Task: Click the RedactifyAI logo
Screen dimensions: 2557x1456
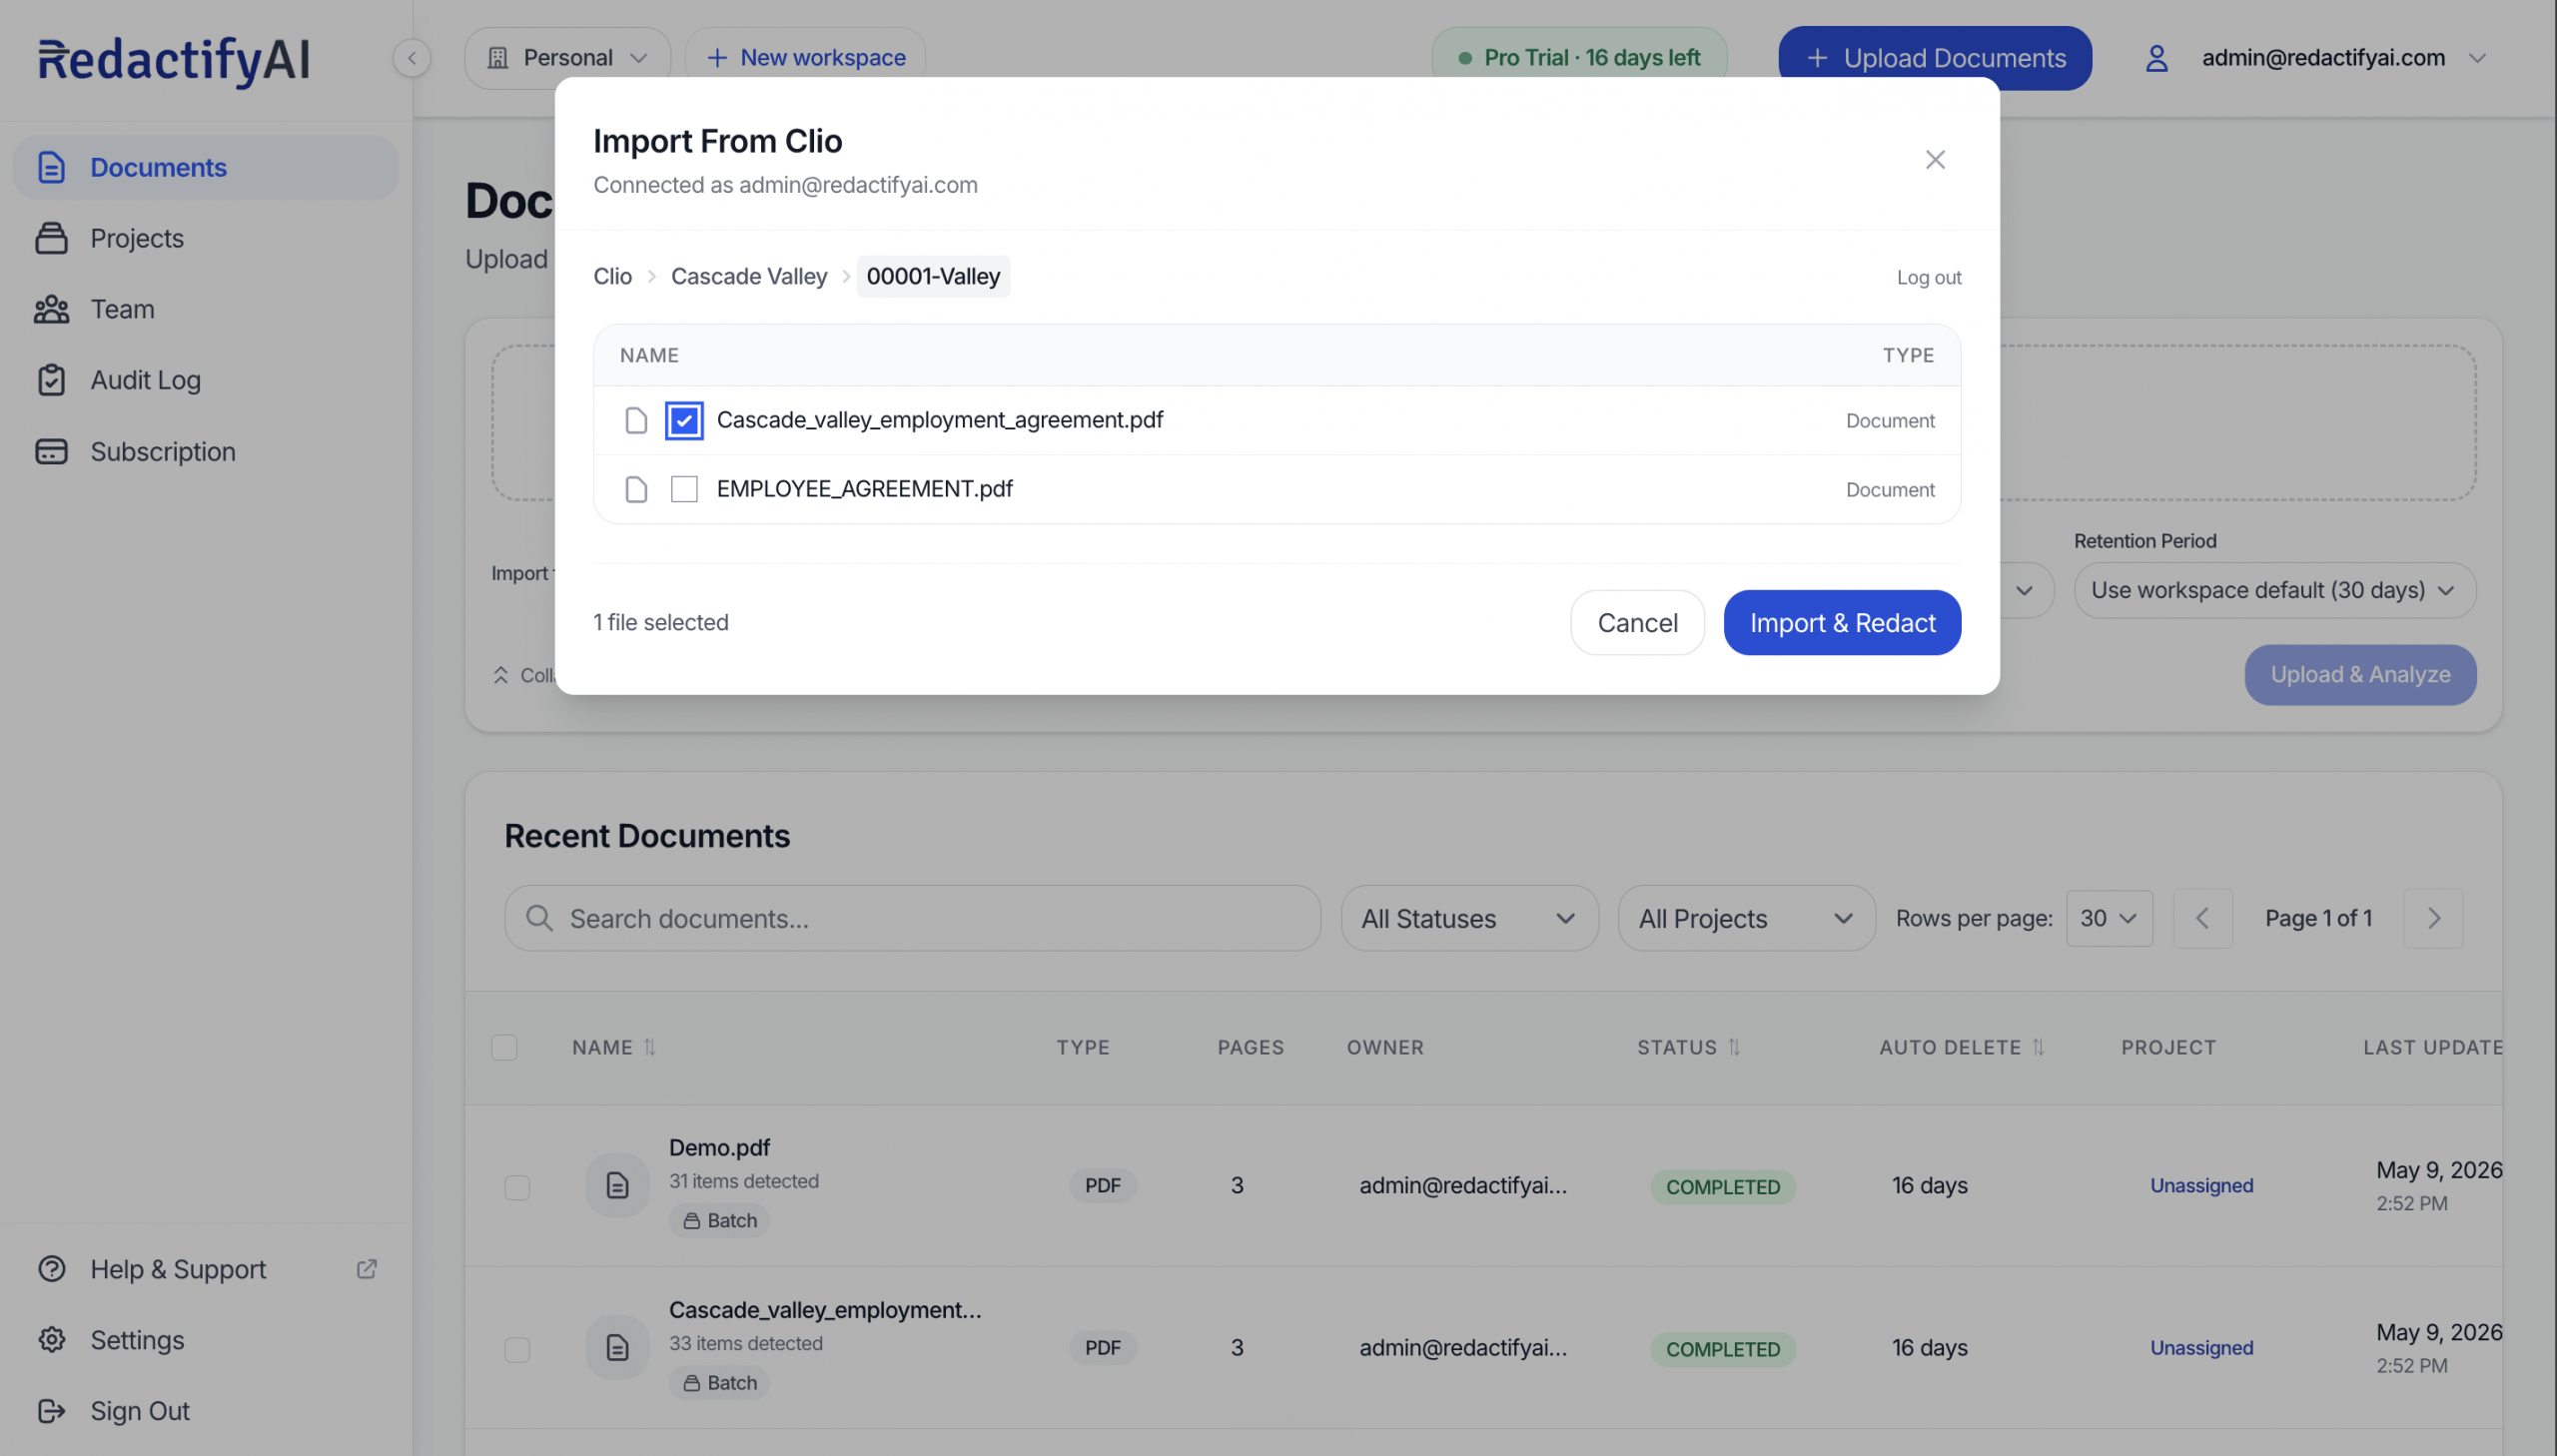Action: (174, 60)
